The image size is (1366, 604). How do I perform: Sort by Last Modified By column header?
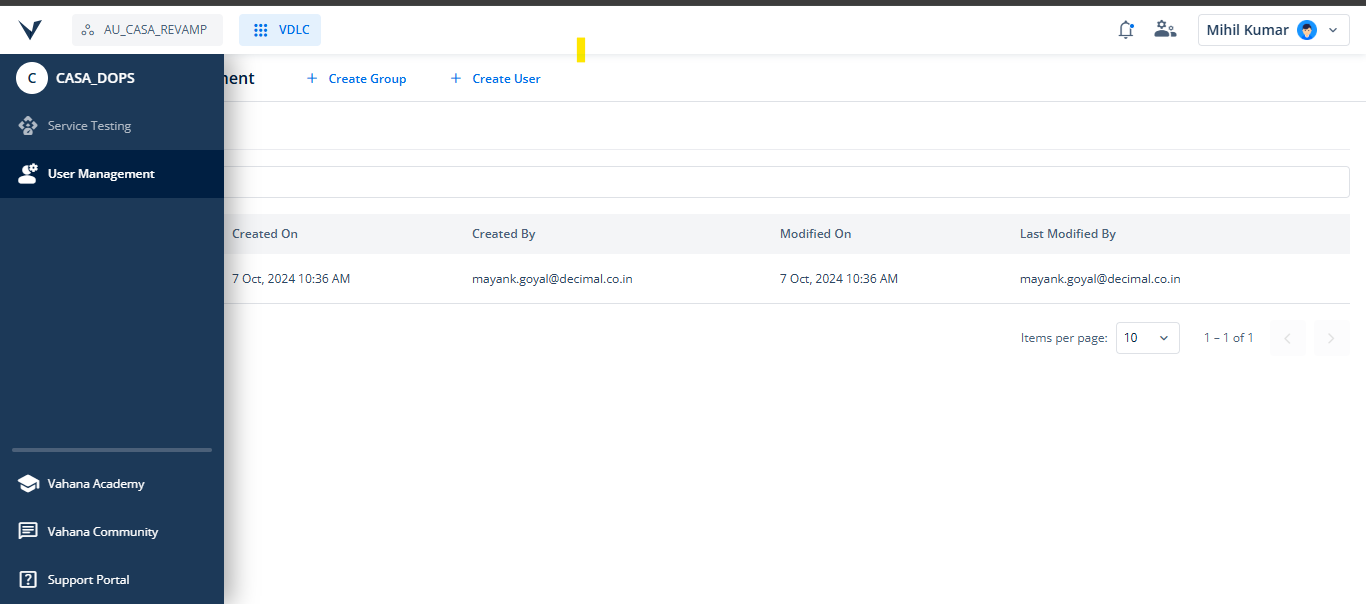click(x=1068, y=234)
